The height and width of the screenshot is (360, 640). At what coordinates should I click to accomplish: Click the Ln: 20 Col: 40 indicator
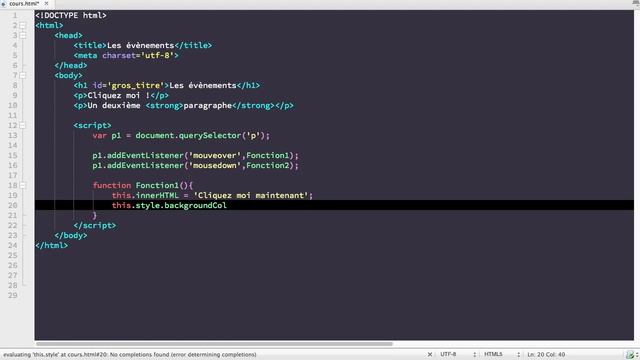point(546,354)
